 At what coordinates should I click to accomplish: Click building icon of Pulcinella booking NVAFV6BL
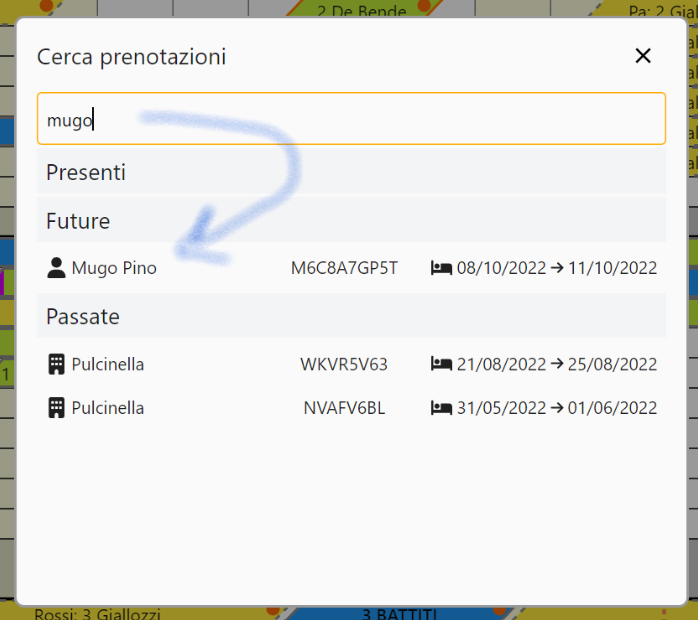(x=56, y=408)
